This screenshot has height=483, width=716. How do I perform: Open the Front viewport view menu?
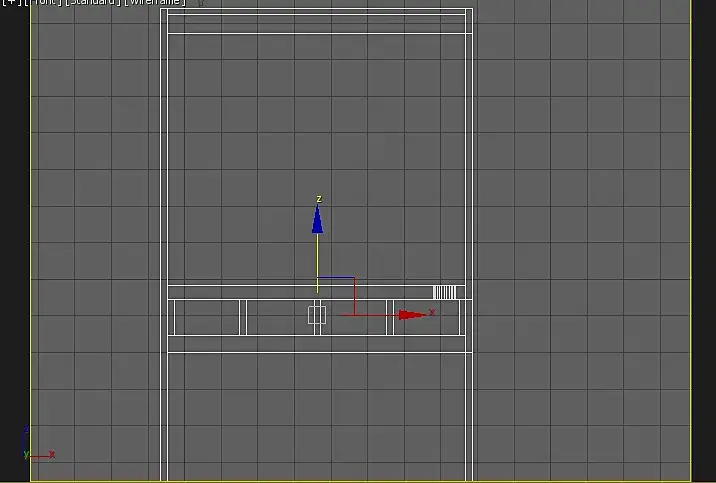tap(44, 2)
